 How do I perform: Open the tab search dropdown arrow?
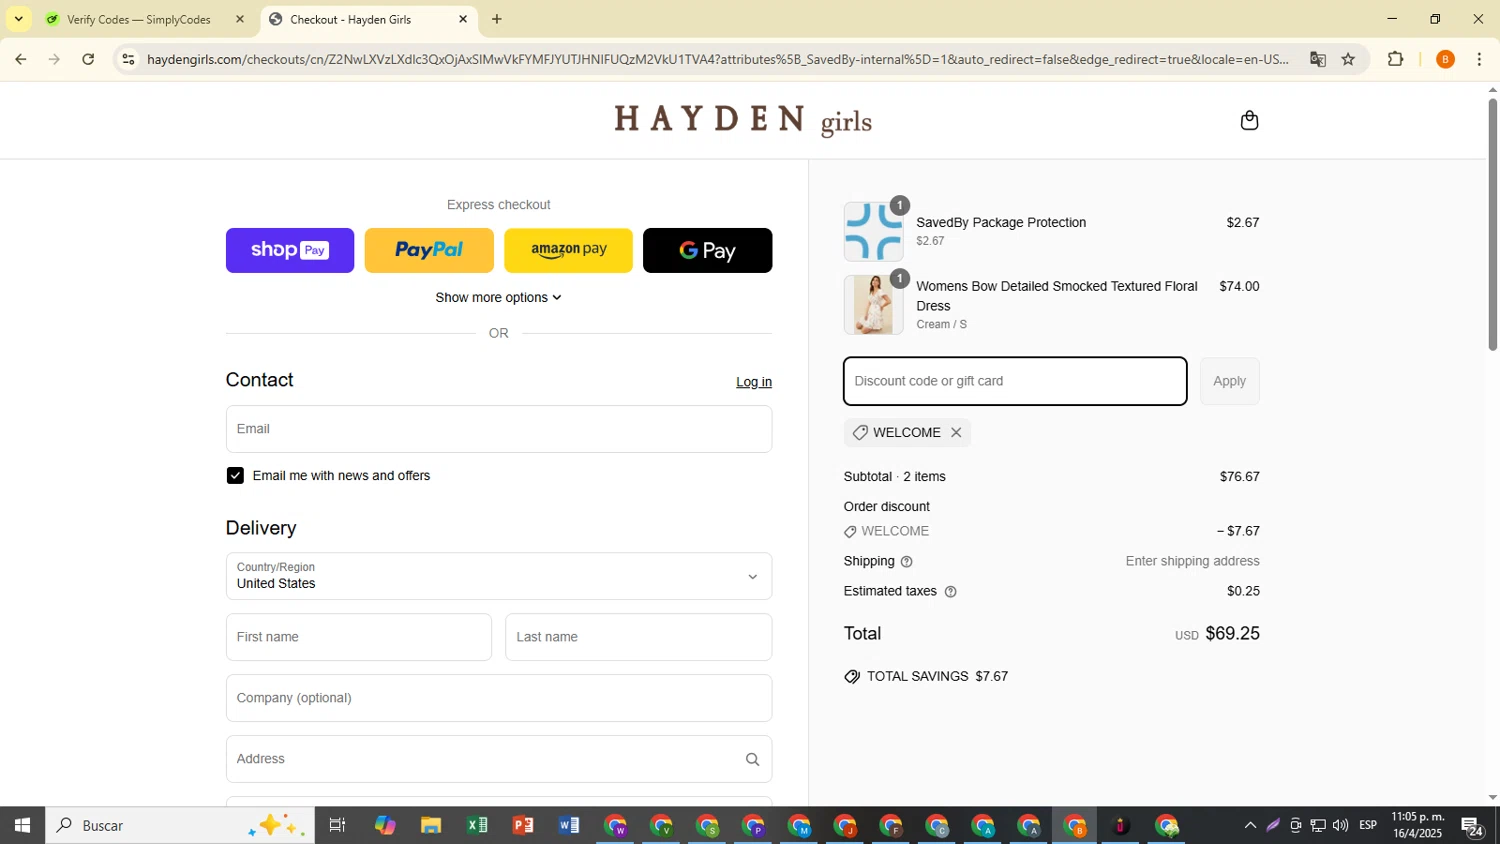pyautogui.click(x=18, y=19)
